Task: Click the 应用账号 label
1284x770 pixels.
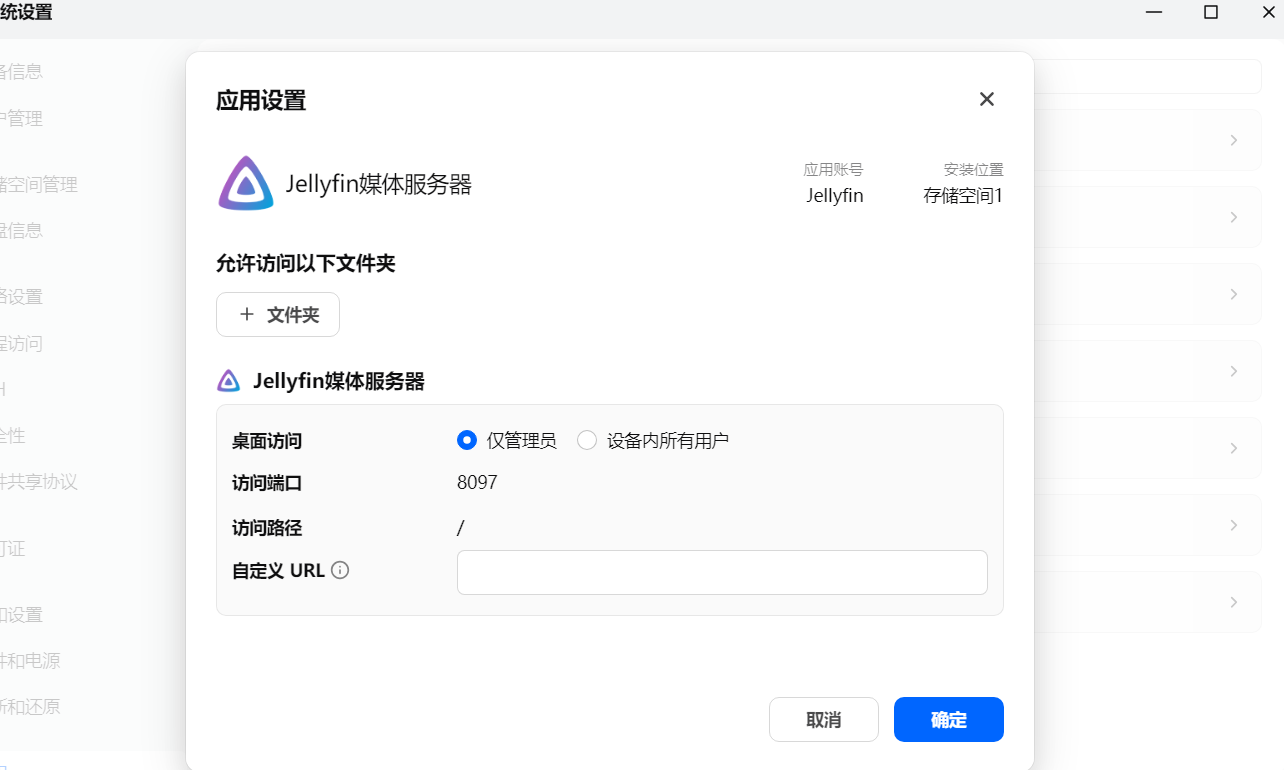Action: point(833,170)
